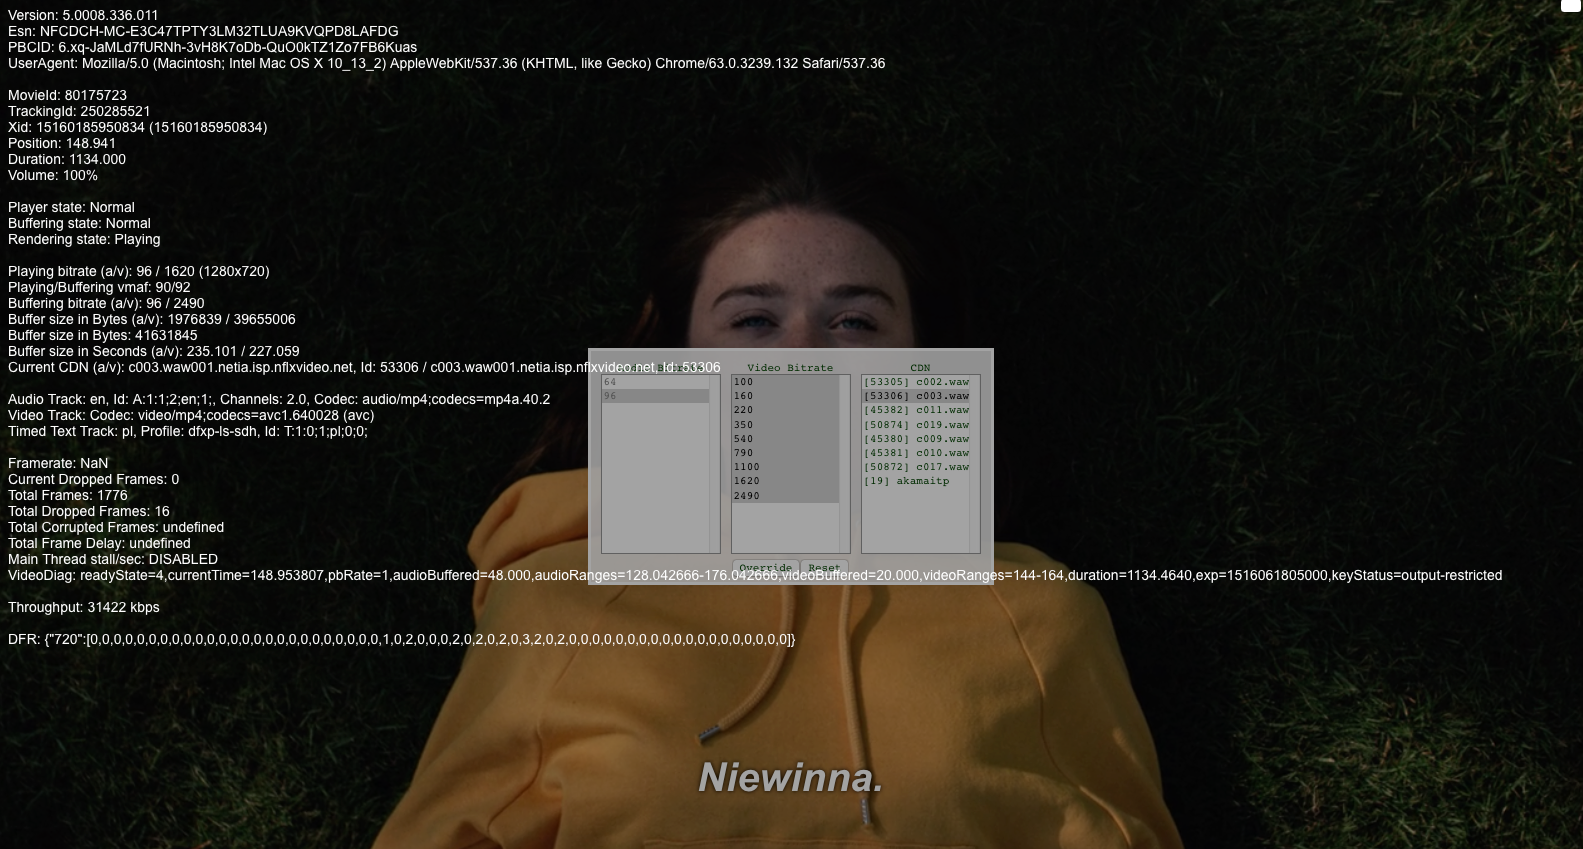Select video bitrate 1100

pos(785,467)
